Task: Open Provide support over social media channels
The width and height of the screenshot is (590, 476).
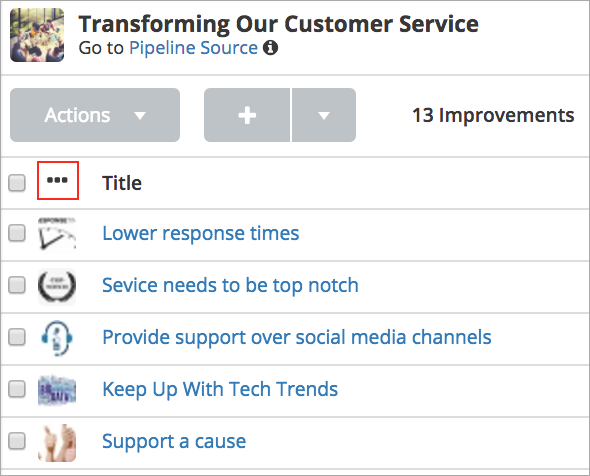Action: coord(297,337)
